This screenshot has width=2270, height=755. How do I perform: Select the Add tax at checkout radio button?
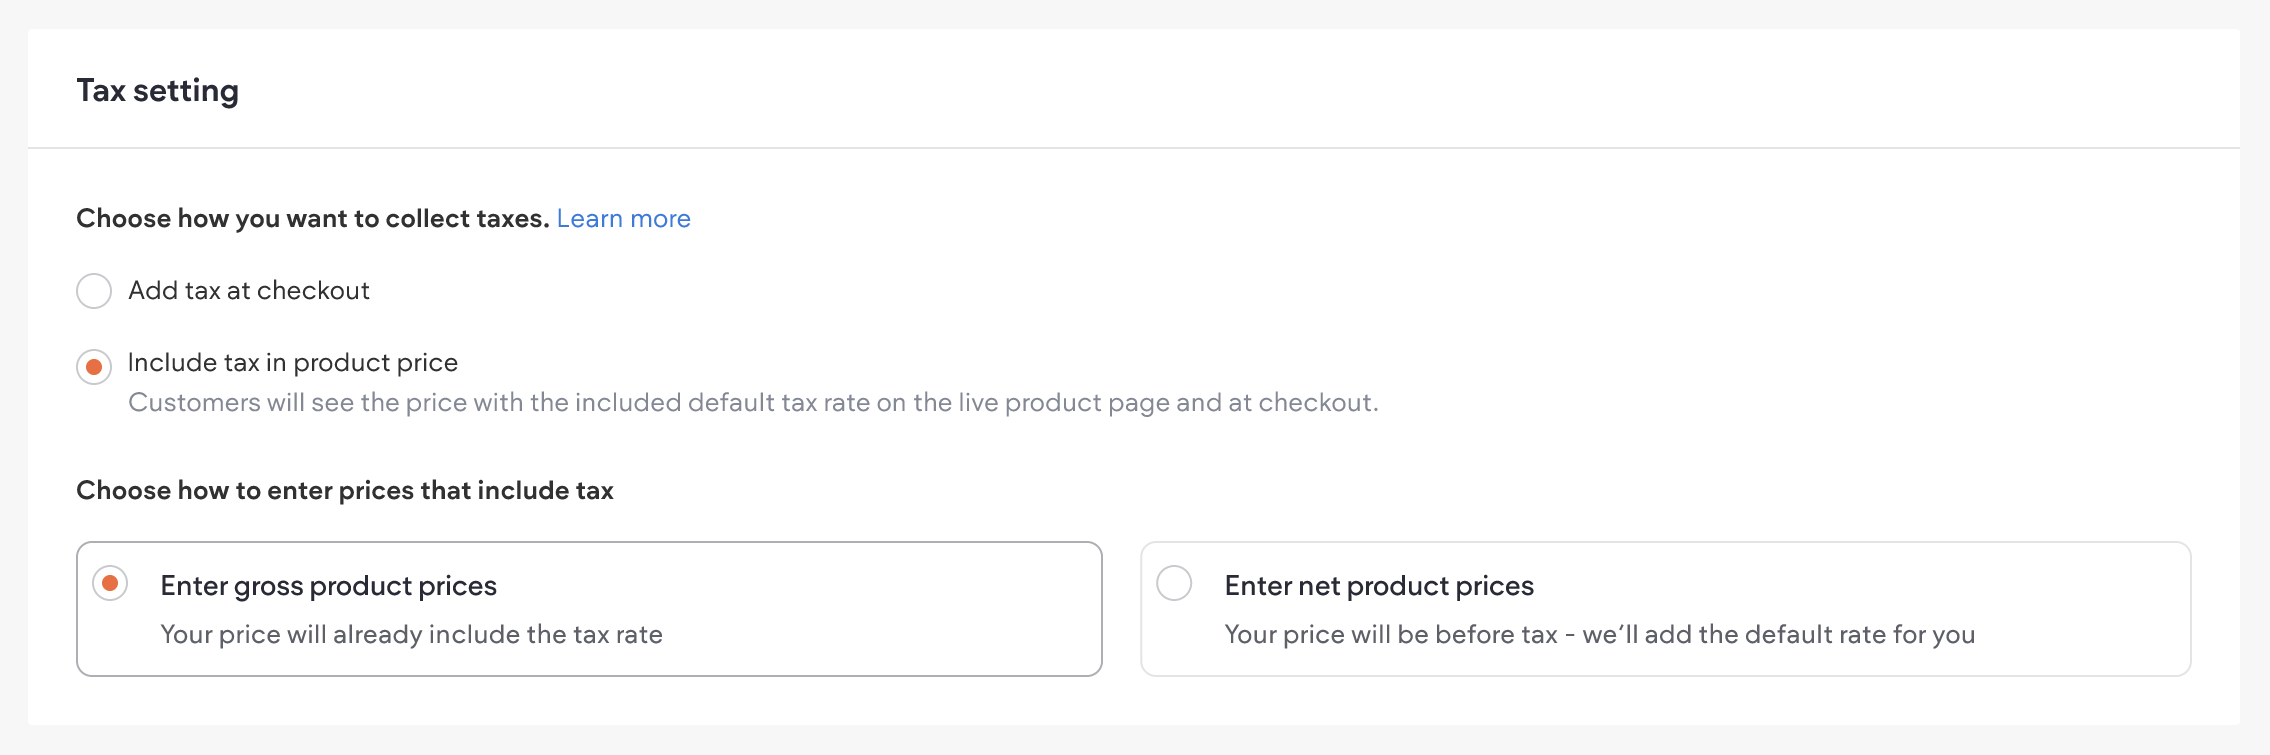[x=94, y=291]
